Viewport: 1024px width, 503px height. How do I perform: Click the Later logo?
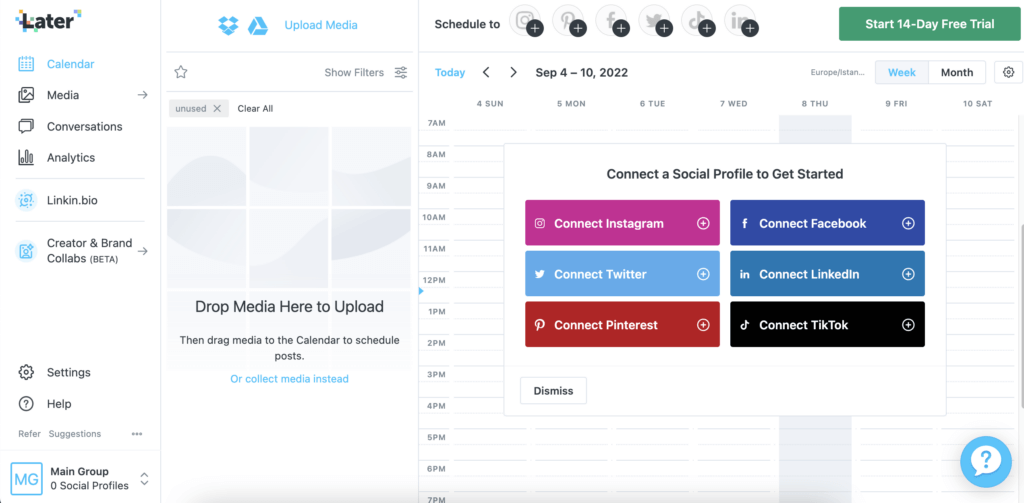click(x=48, y=21)
